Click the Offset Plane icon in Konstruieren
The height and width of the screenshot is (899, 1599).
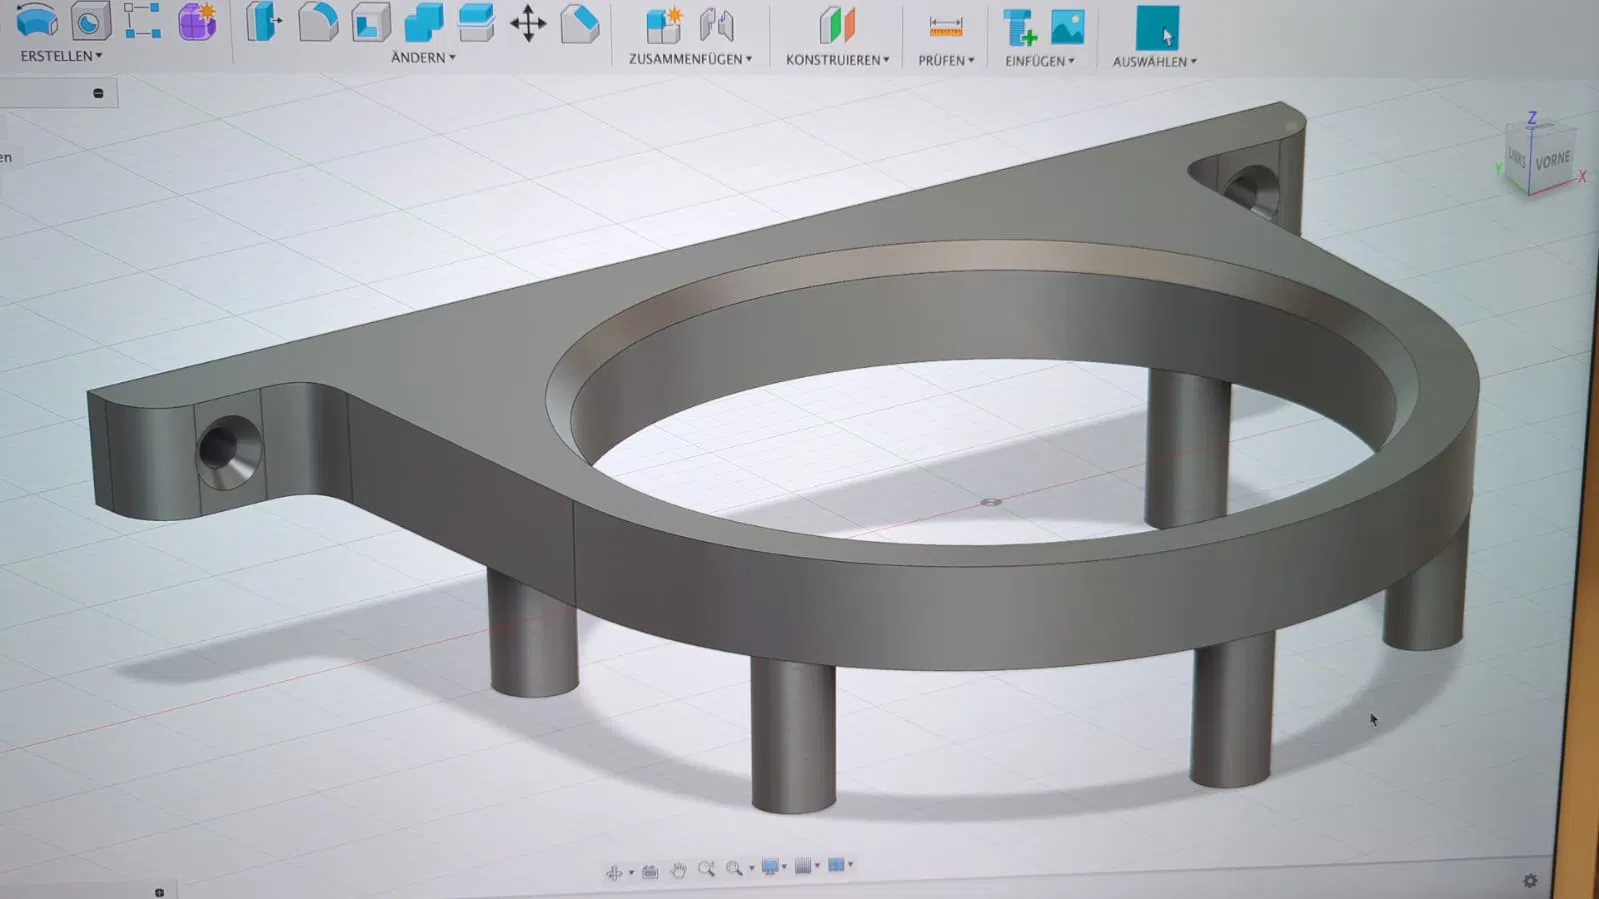pos(837,26)
